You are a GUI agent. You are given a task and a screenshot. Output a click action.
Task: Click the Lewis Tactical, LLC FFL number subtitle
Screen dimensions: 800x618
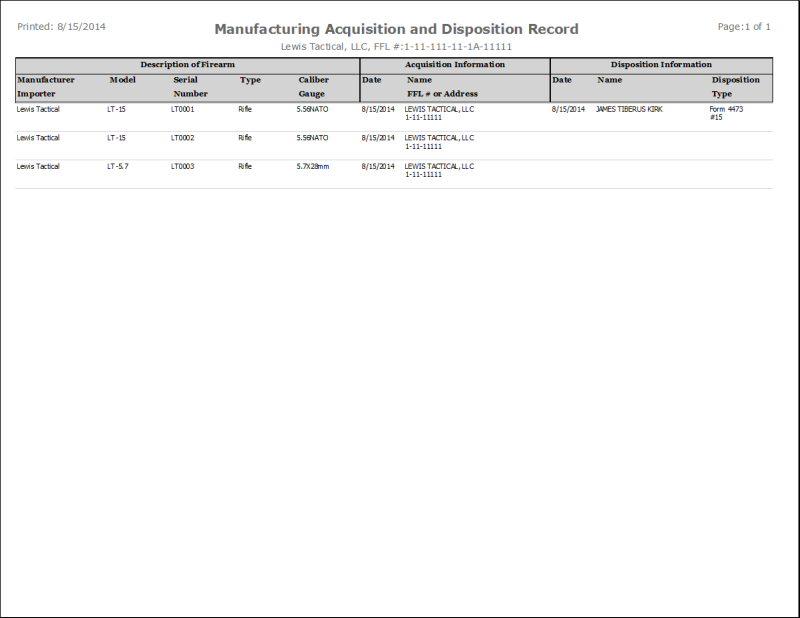[396, 46]
